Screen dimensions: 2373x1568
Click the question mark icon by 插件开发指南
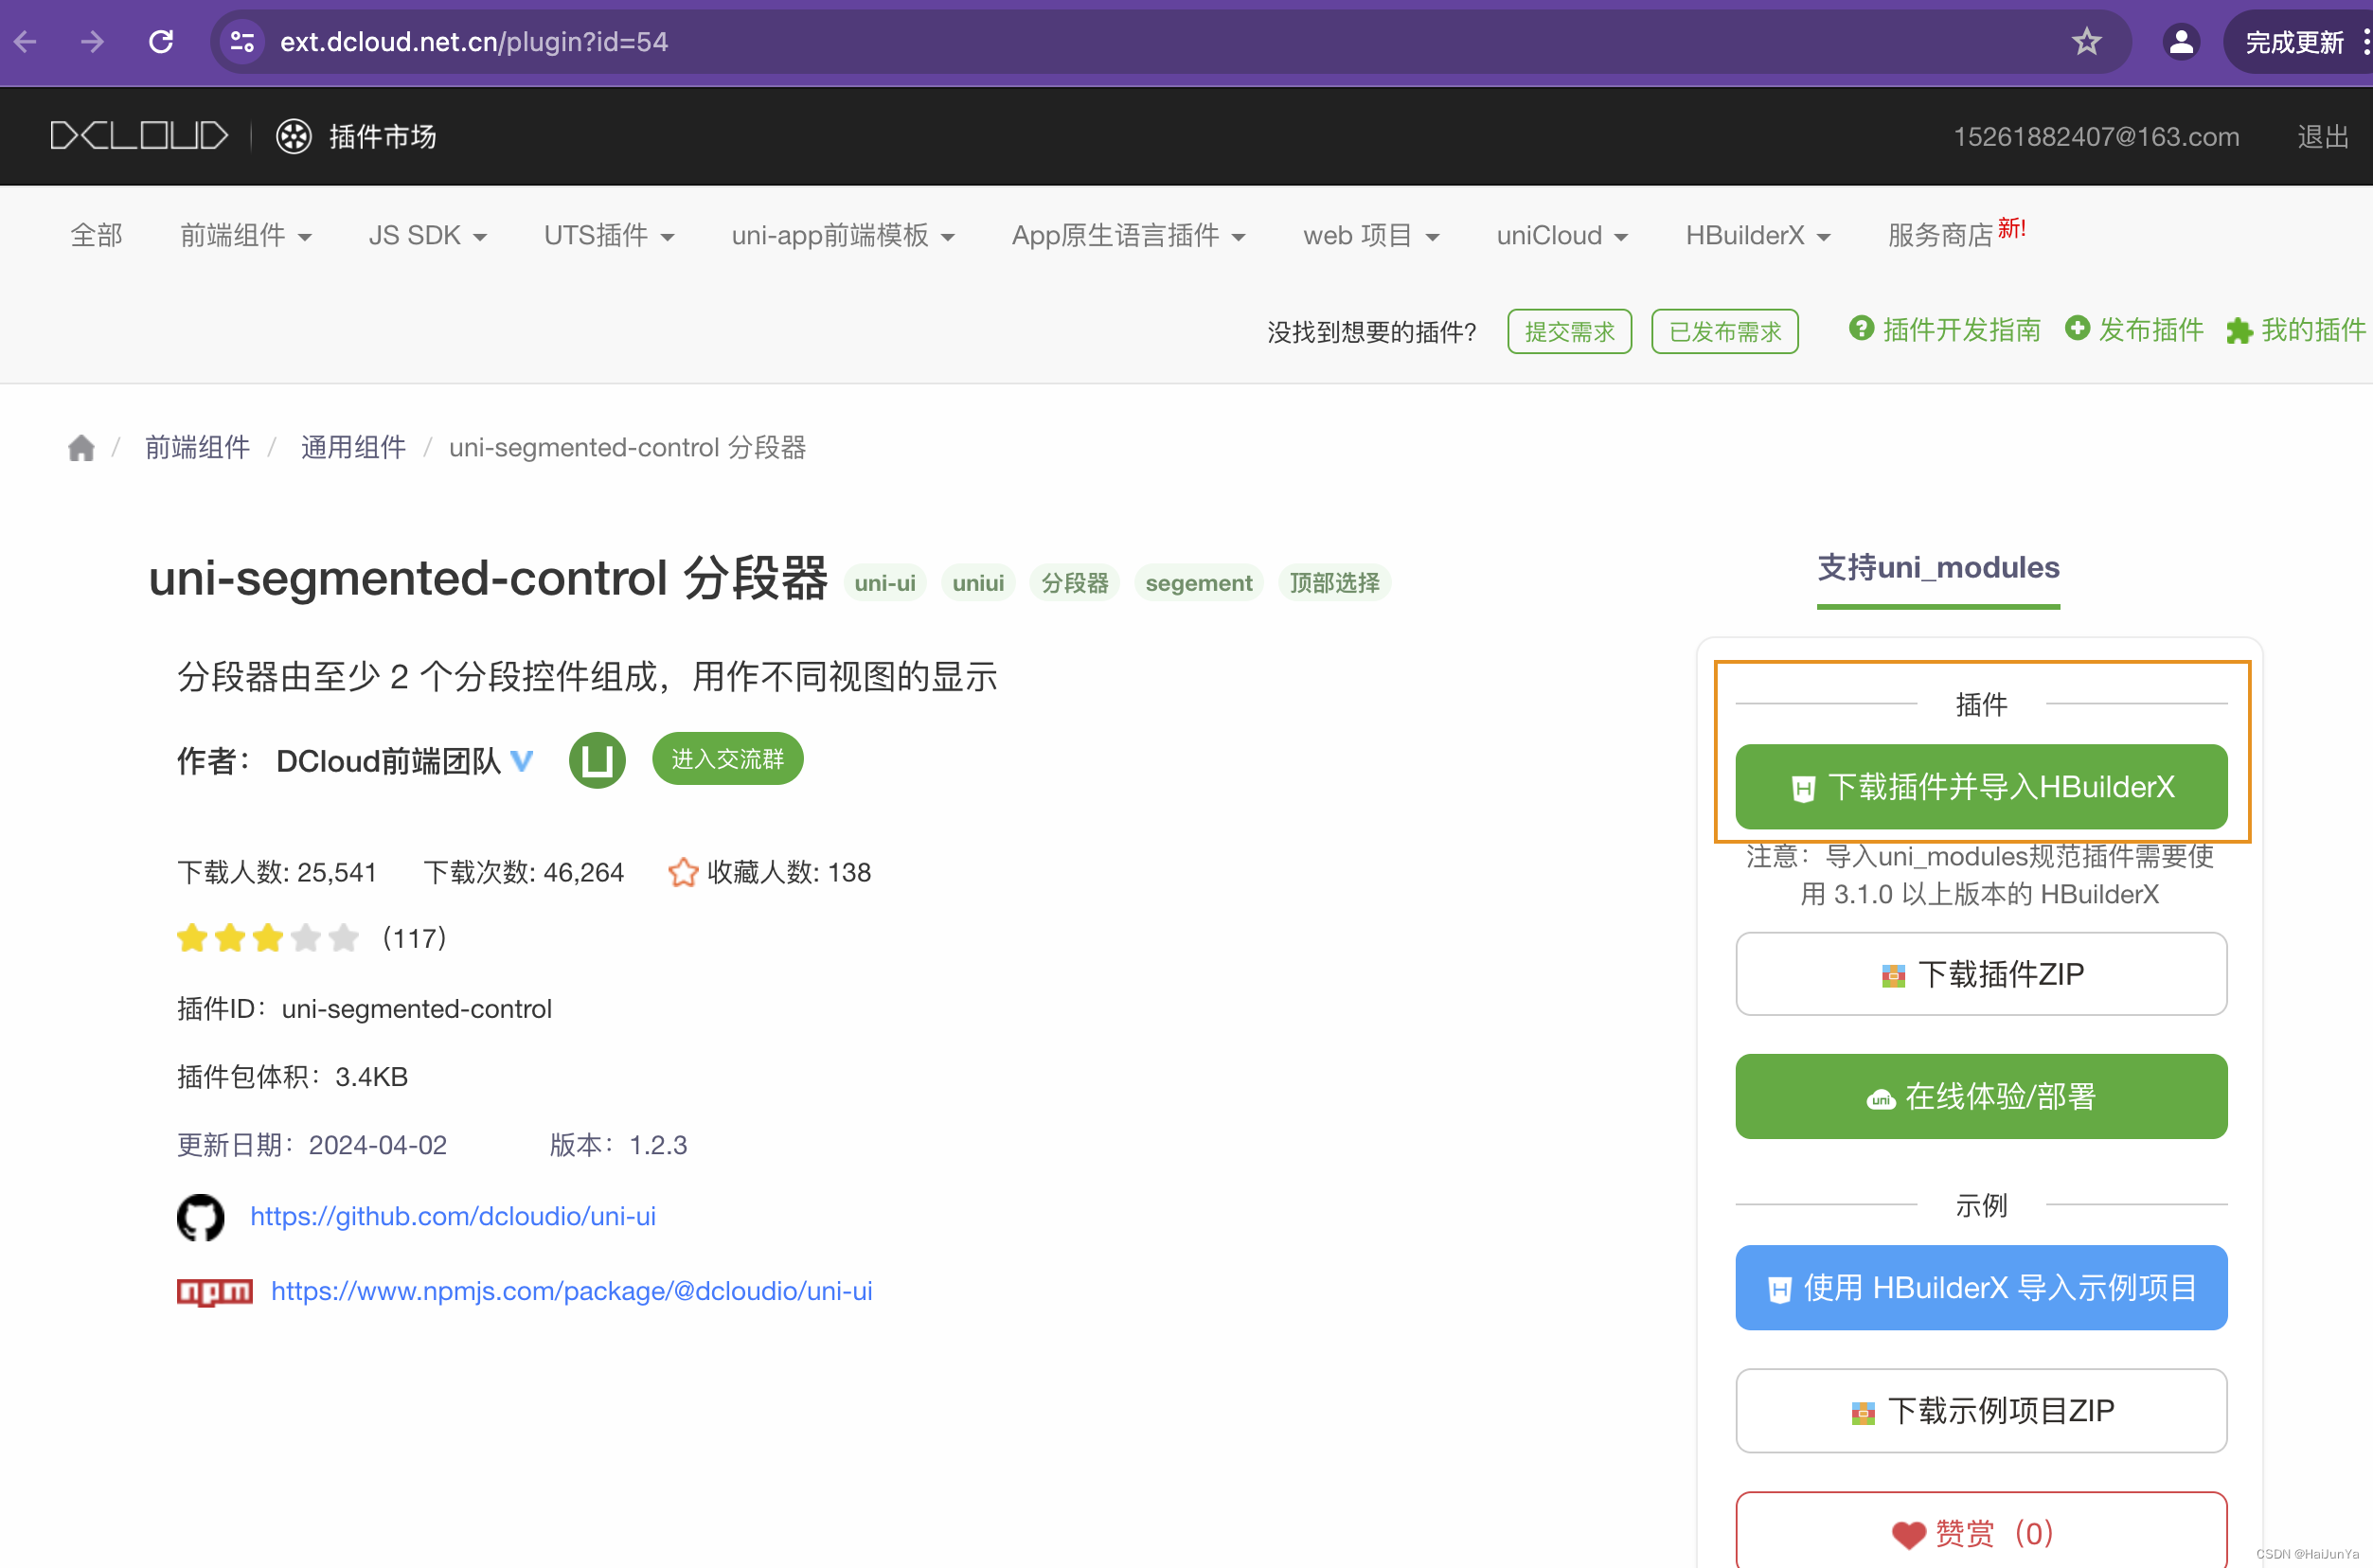point(1861,328)
